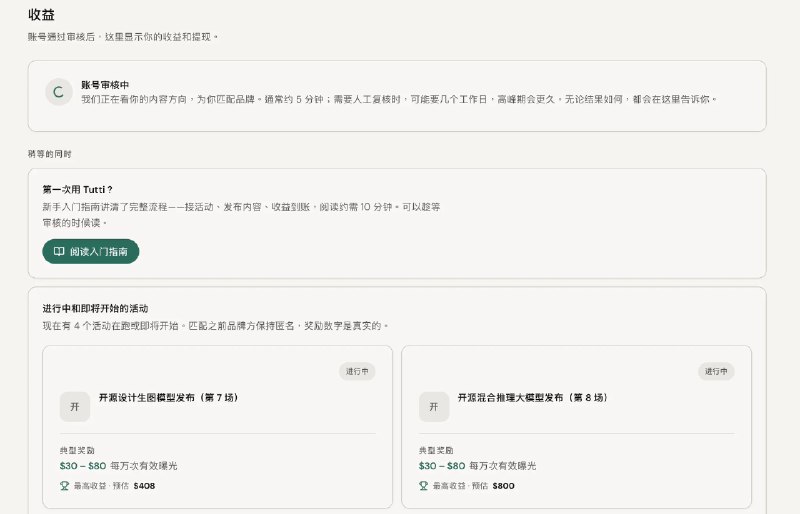The image size is (800, 514).
Task: Click the C avatar icon beside 账号审核中
Action: pos(59,92)
